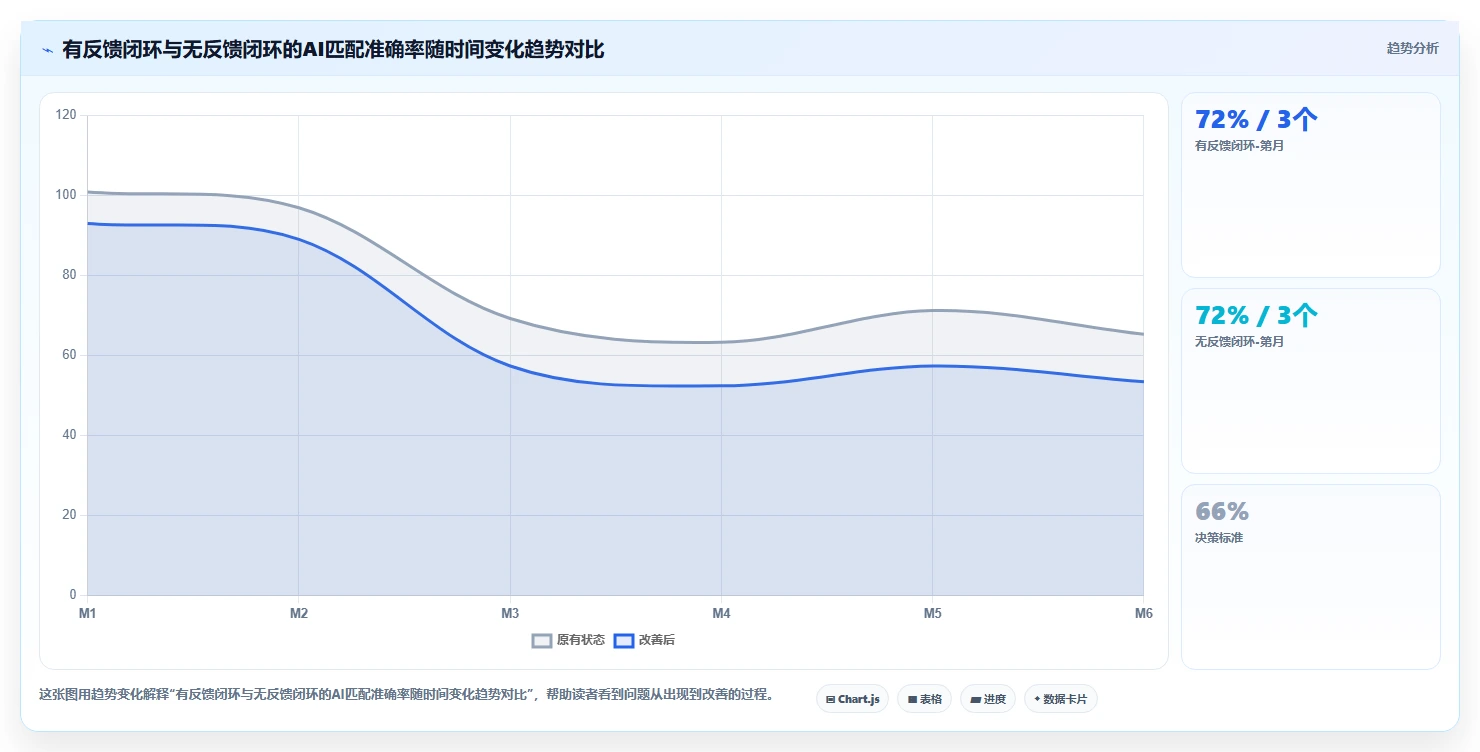Toggle the 原有状态 legend series

(x=568, y=640)
